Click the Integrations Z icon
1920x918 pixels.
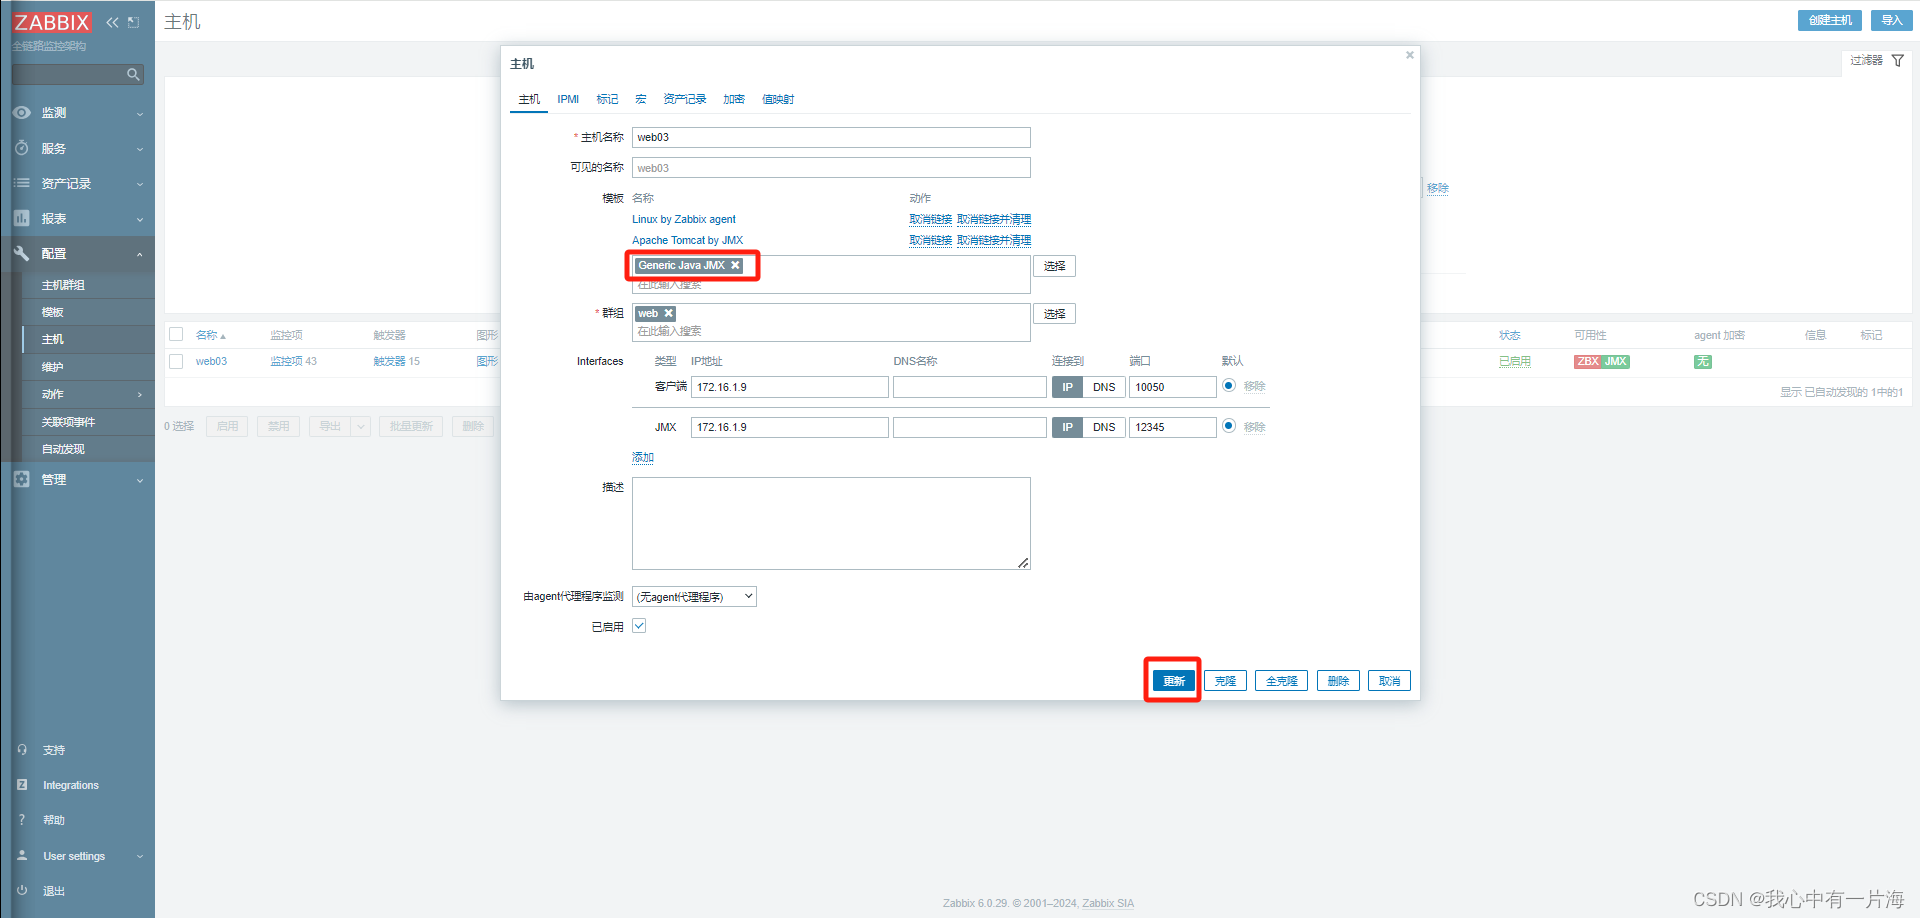[x=22, y=785]
